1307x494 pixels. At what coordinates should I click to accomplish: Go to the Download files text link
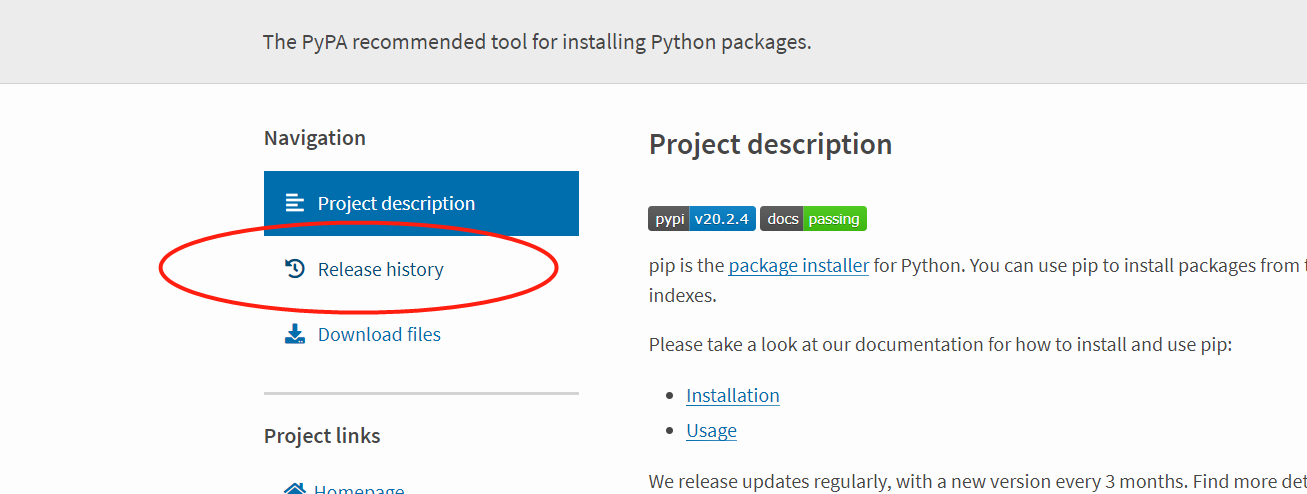[379, 335]
